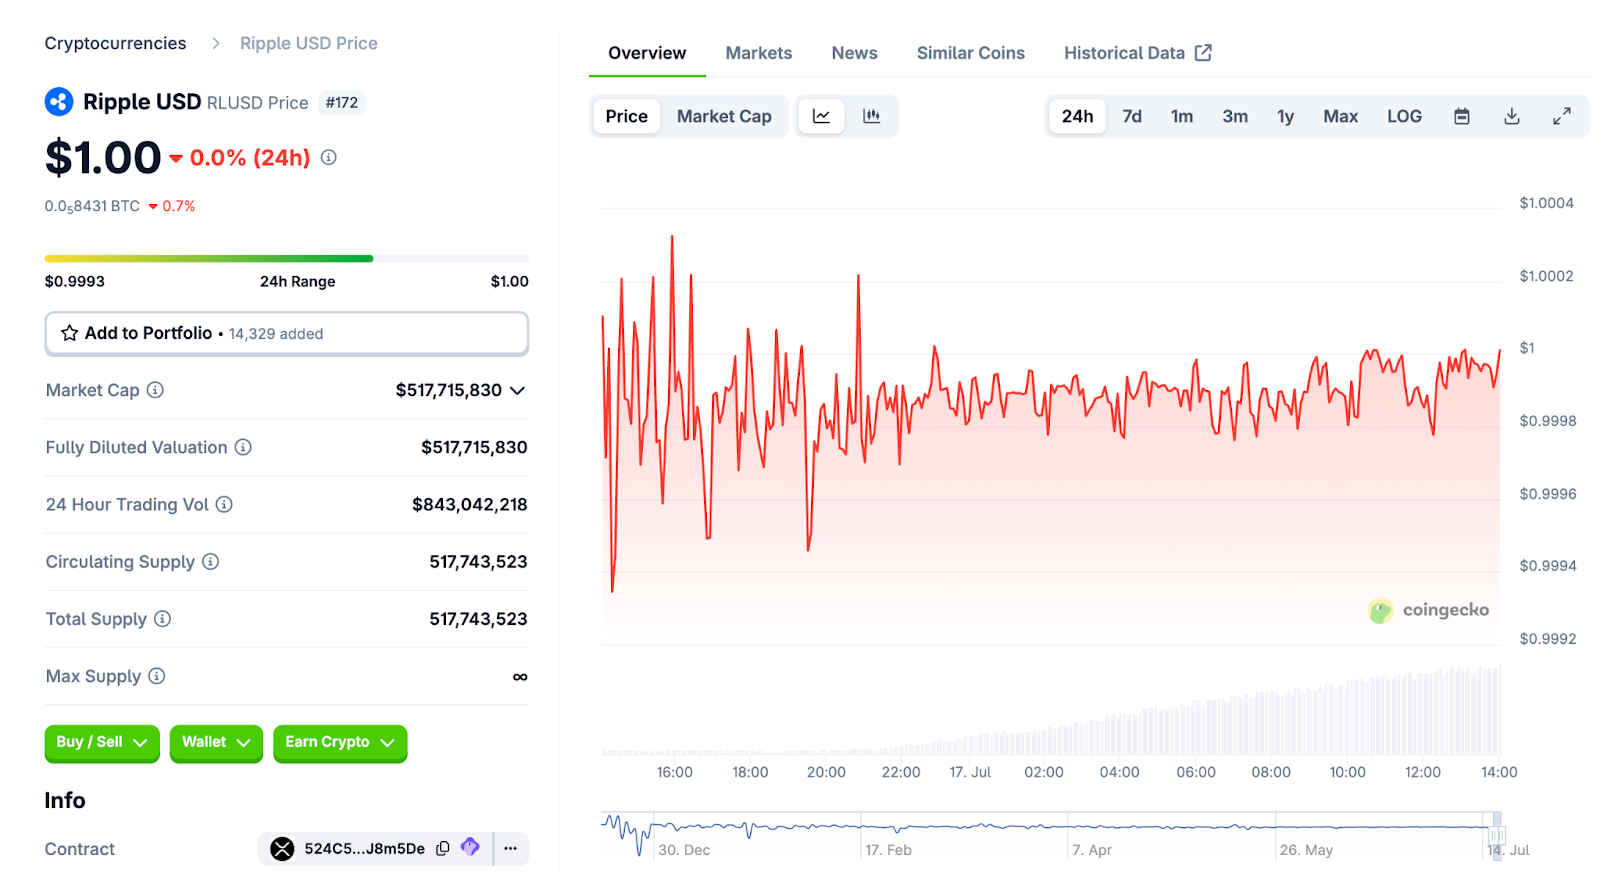
Task: Set chart range to 1m
Action: (1182, 116)
